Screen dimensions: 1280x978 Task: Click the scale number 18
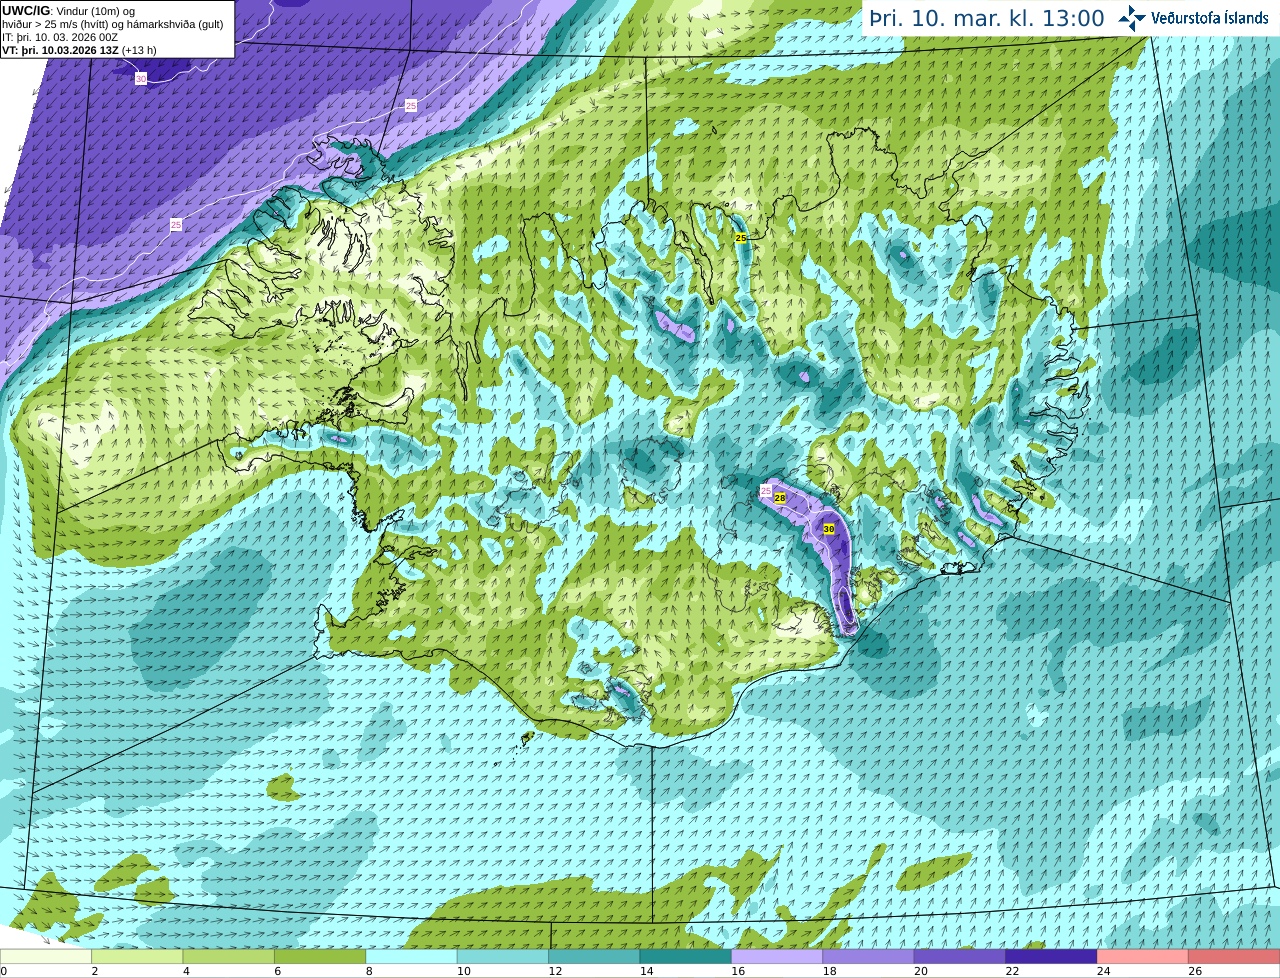pyautogui.click(x=829, y=971)
